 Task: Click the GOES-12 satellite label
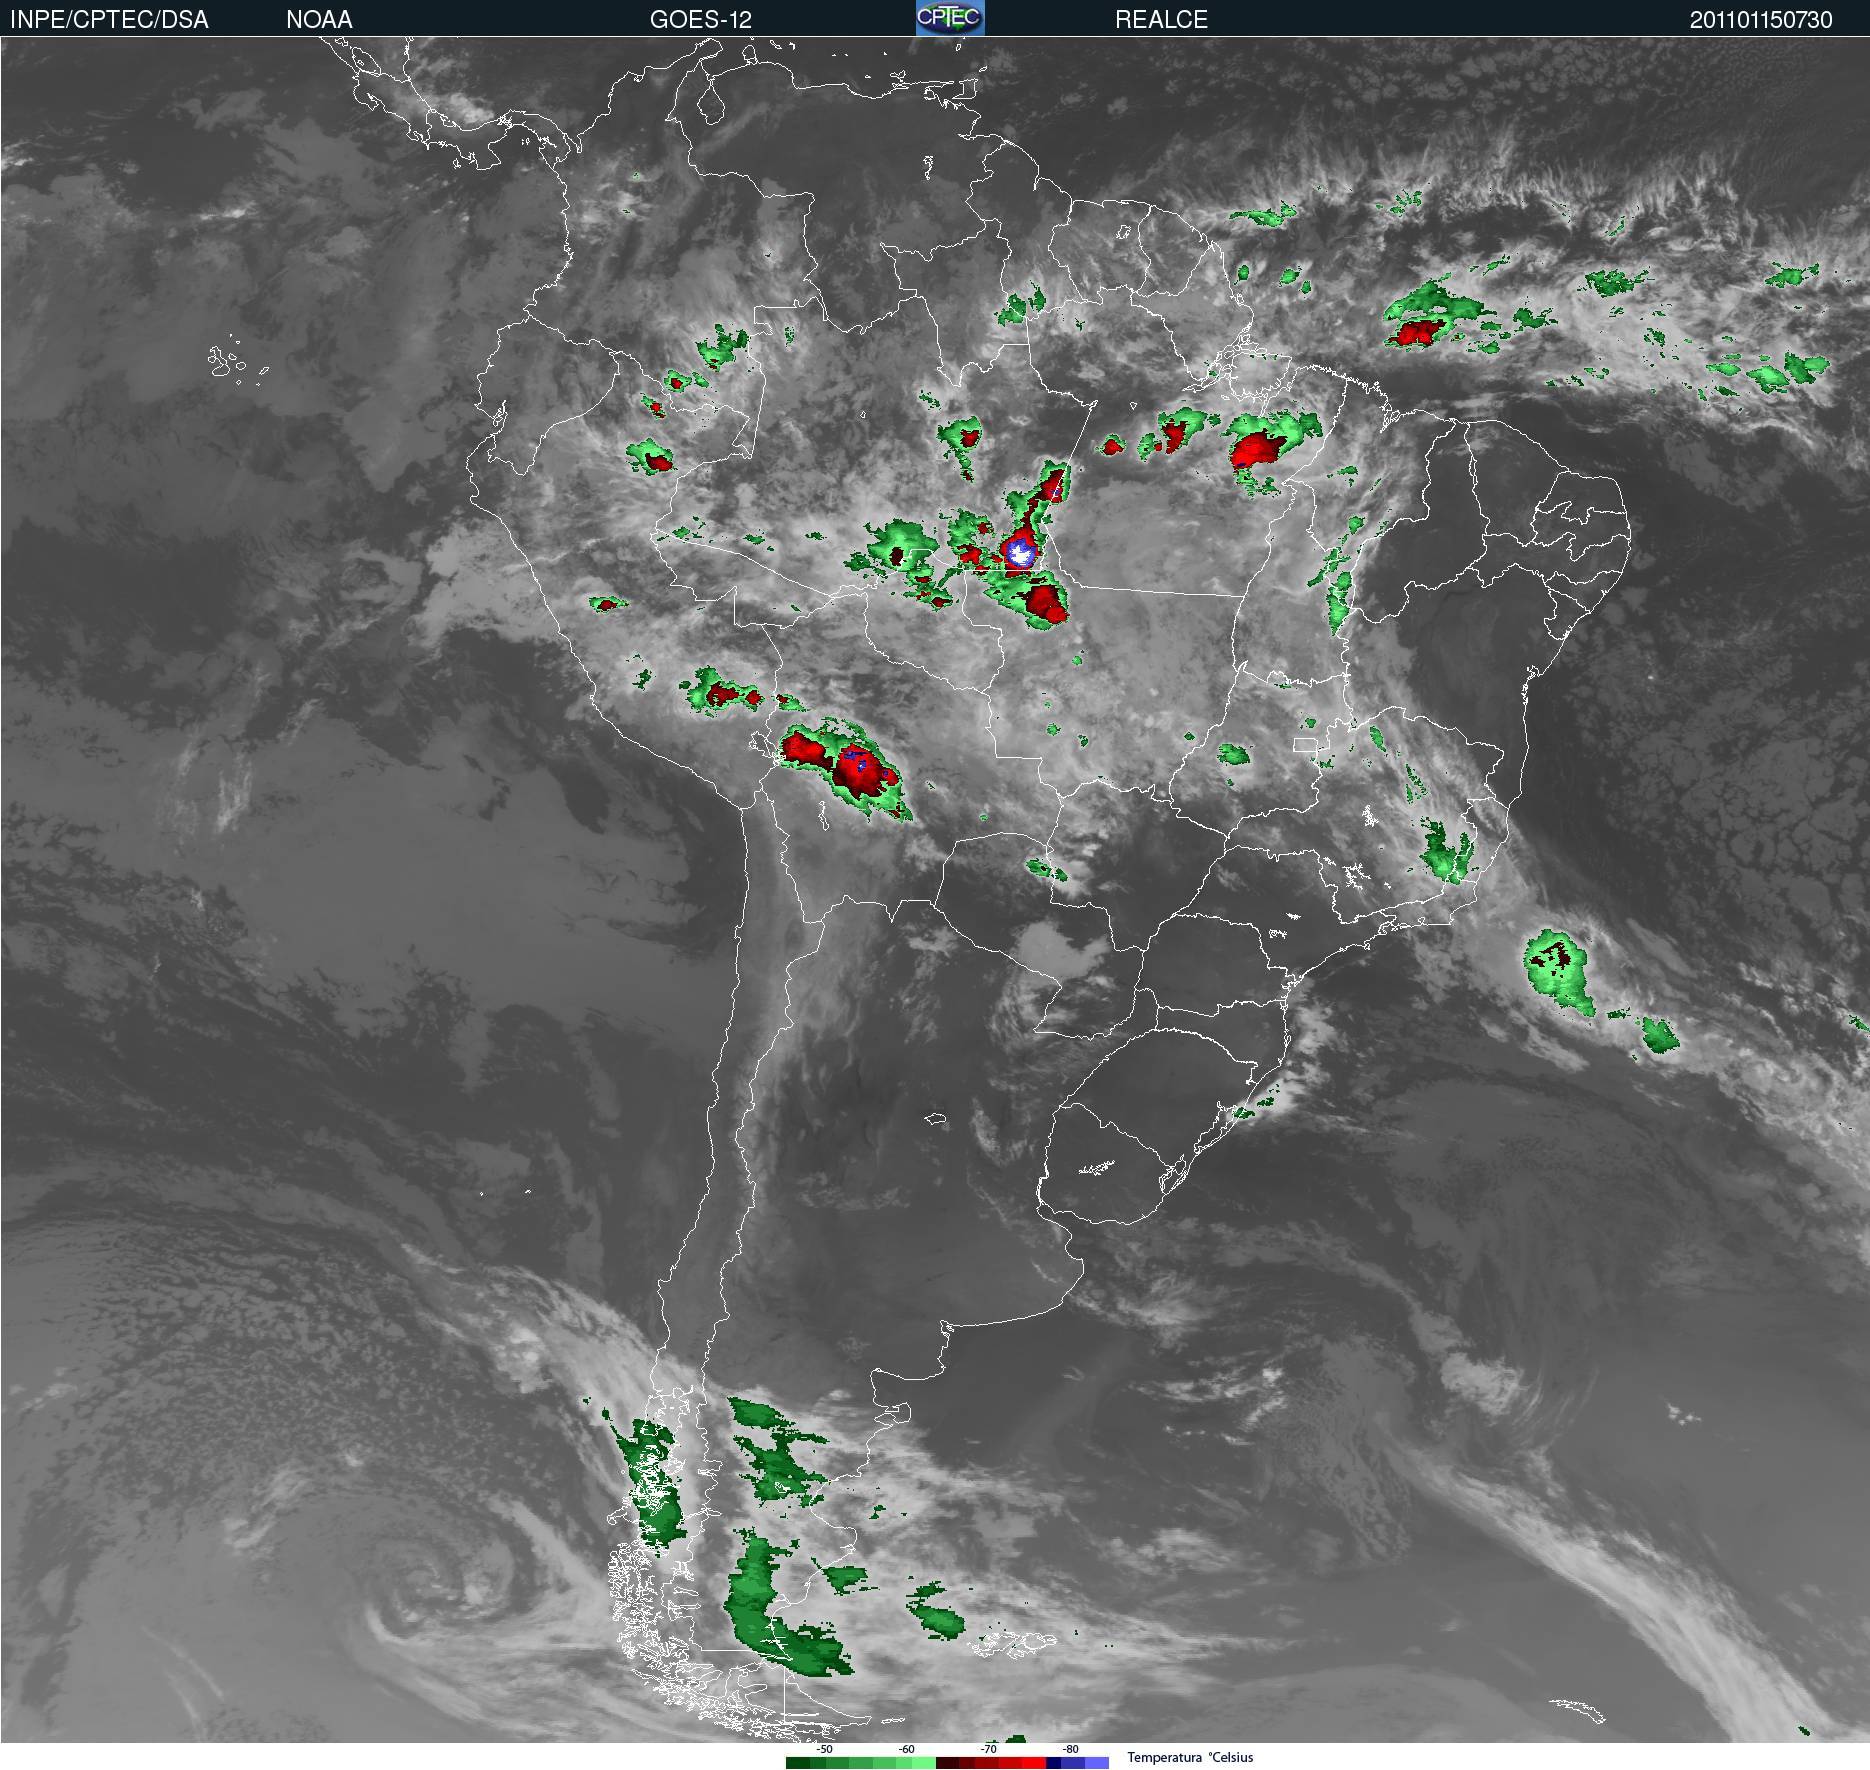(700, 20)
